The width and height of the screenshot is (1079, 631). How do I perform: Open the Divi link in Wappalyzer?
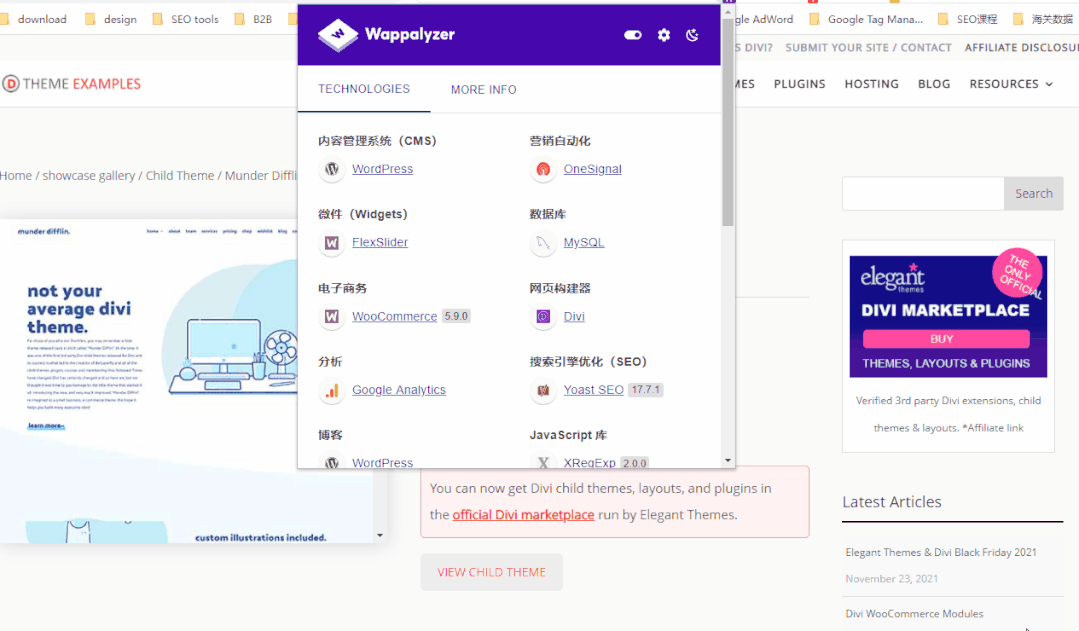click(x=574, y=317)
